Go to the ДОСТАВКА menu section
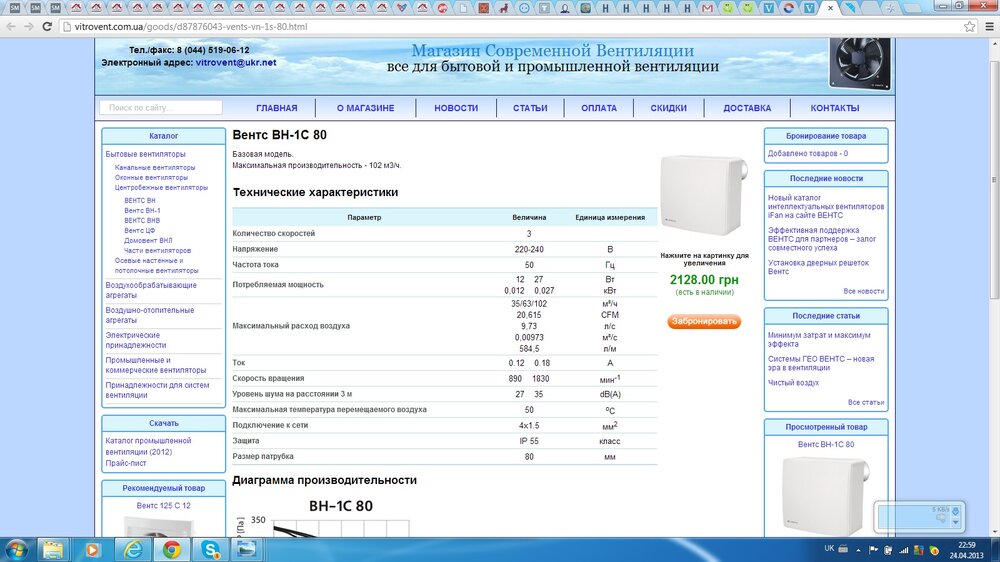 747,108
